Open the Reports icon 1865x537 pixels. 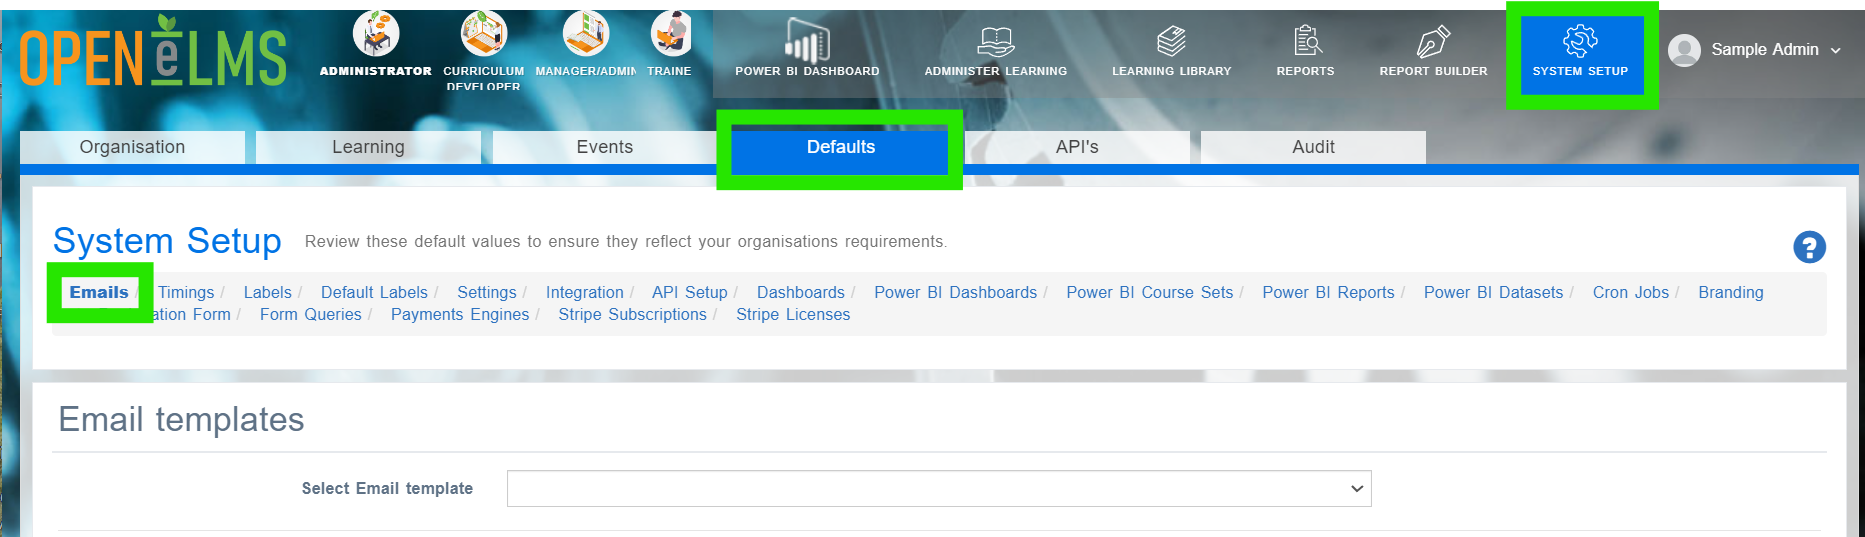tap(1307, 41)
